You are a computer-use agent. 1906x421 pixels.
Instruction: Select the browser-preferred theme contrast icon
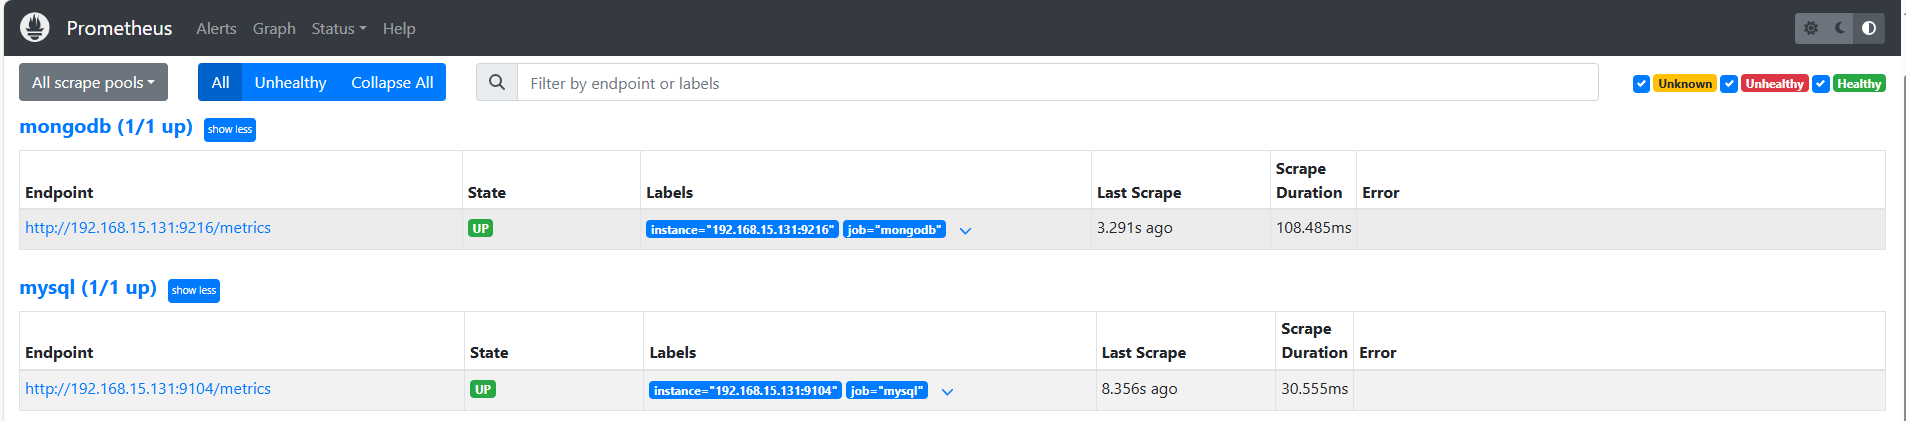point(1869,28)
